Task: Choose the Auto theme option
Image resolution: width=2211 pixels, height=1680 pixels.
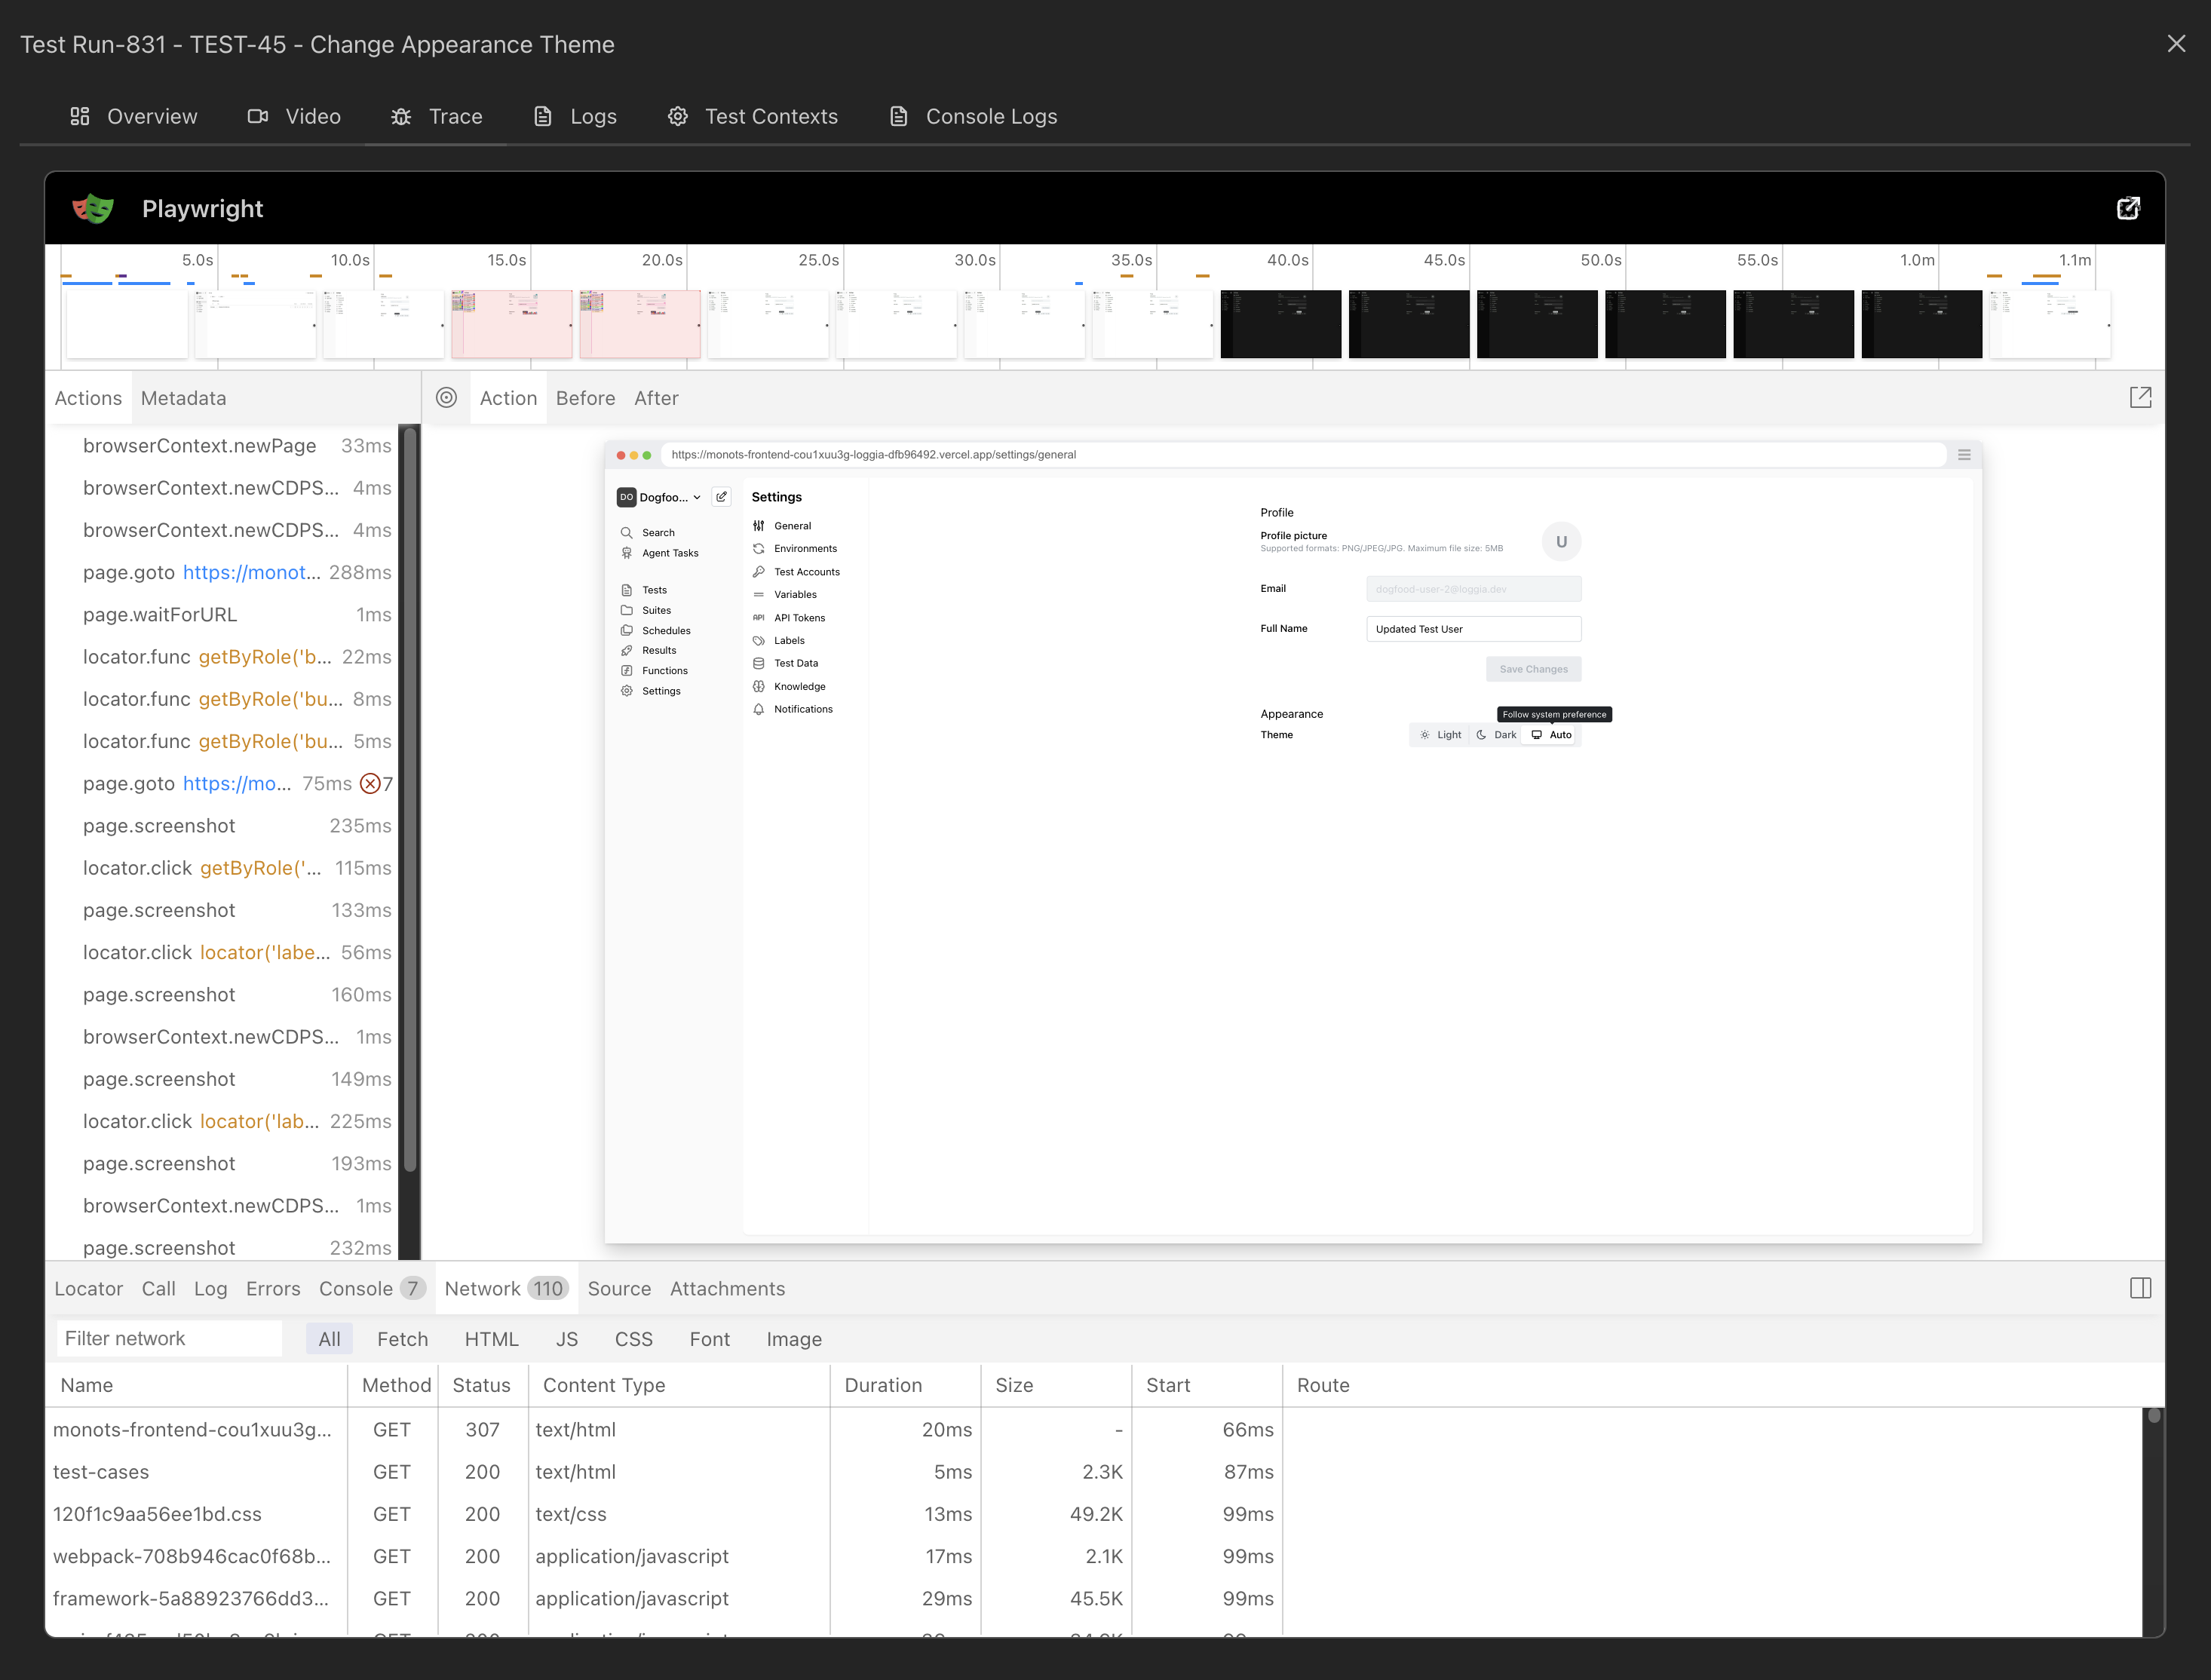Action: click(1550, 735)
